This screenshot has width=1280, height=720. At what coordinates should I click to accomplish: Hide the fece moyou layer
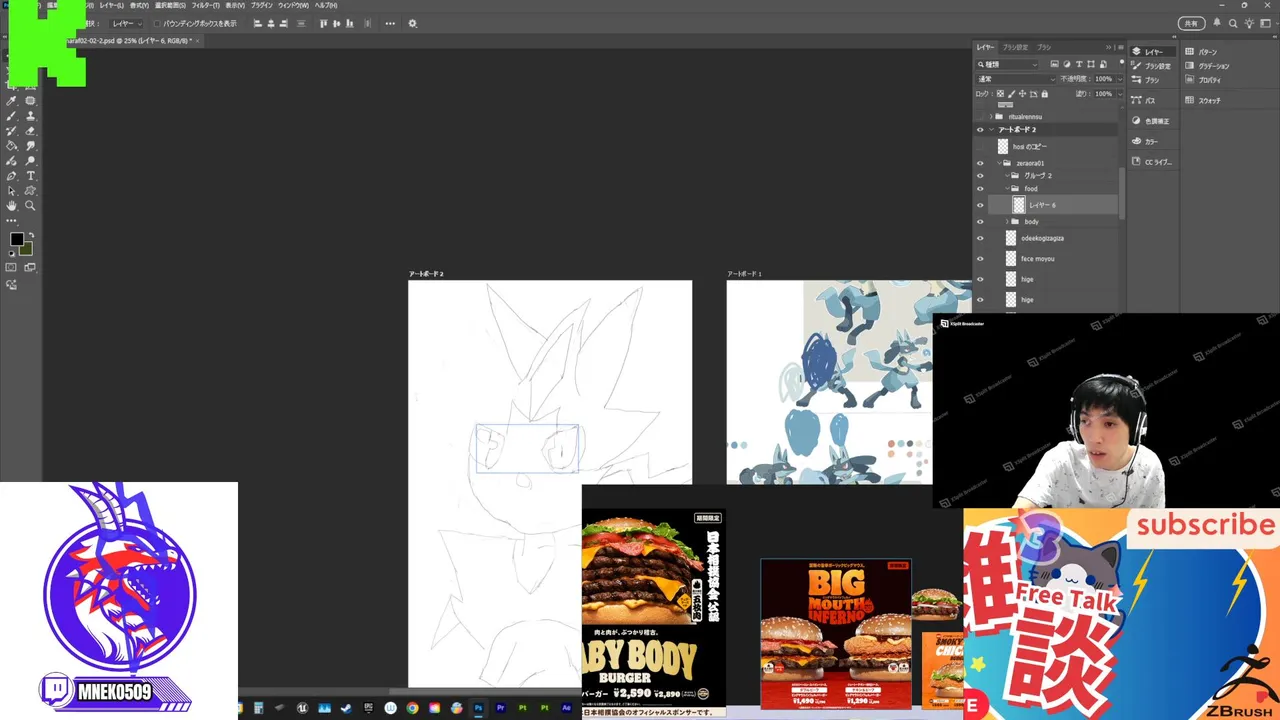pyautogui.click(x=980, y=259)
